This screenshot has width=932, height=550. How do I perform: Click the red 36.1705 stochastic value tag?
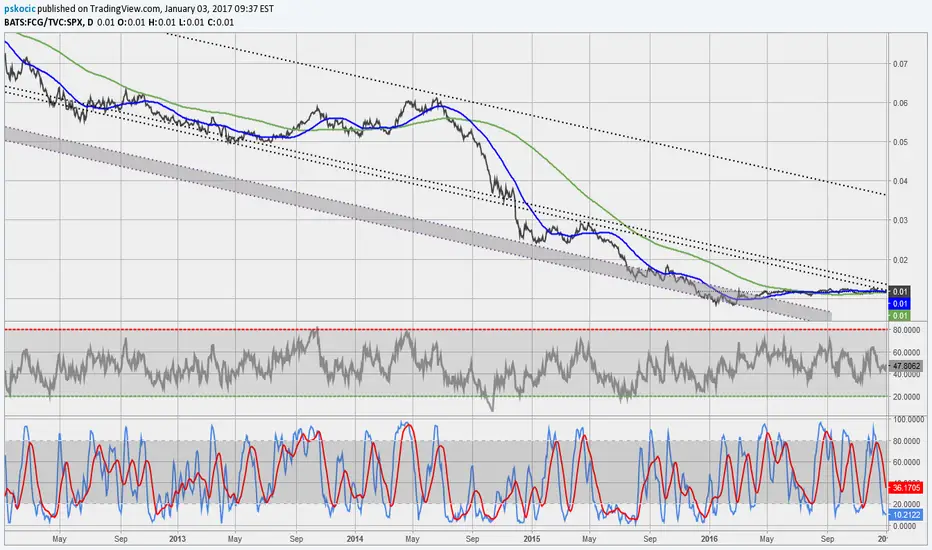pos(905,488)
